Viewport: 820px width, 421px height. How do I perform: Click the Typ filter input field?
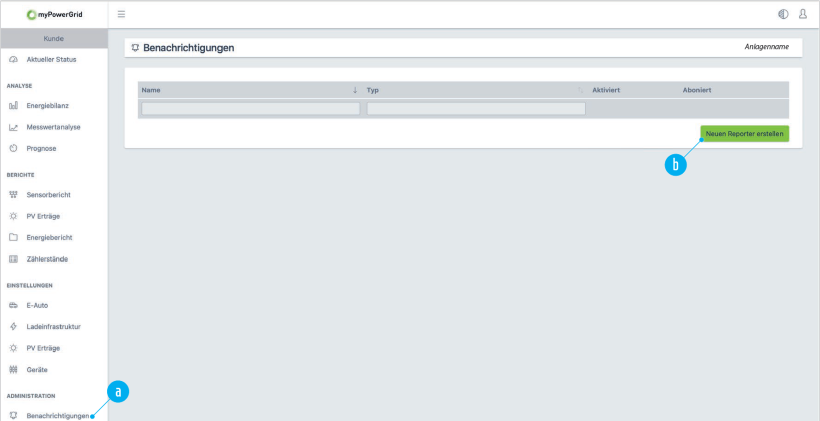tap(475, 108)
